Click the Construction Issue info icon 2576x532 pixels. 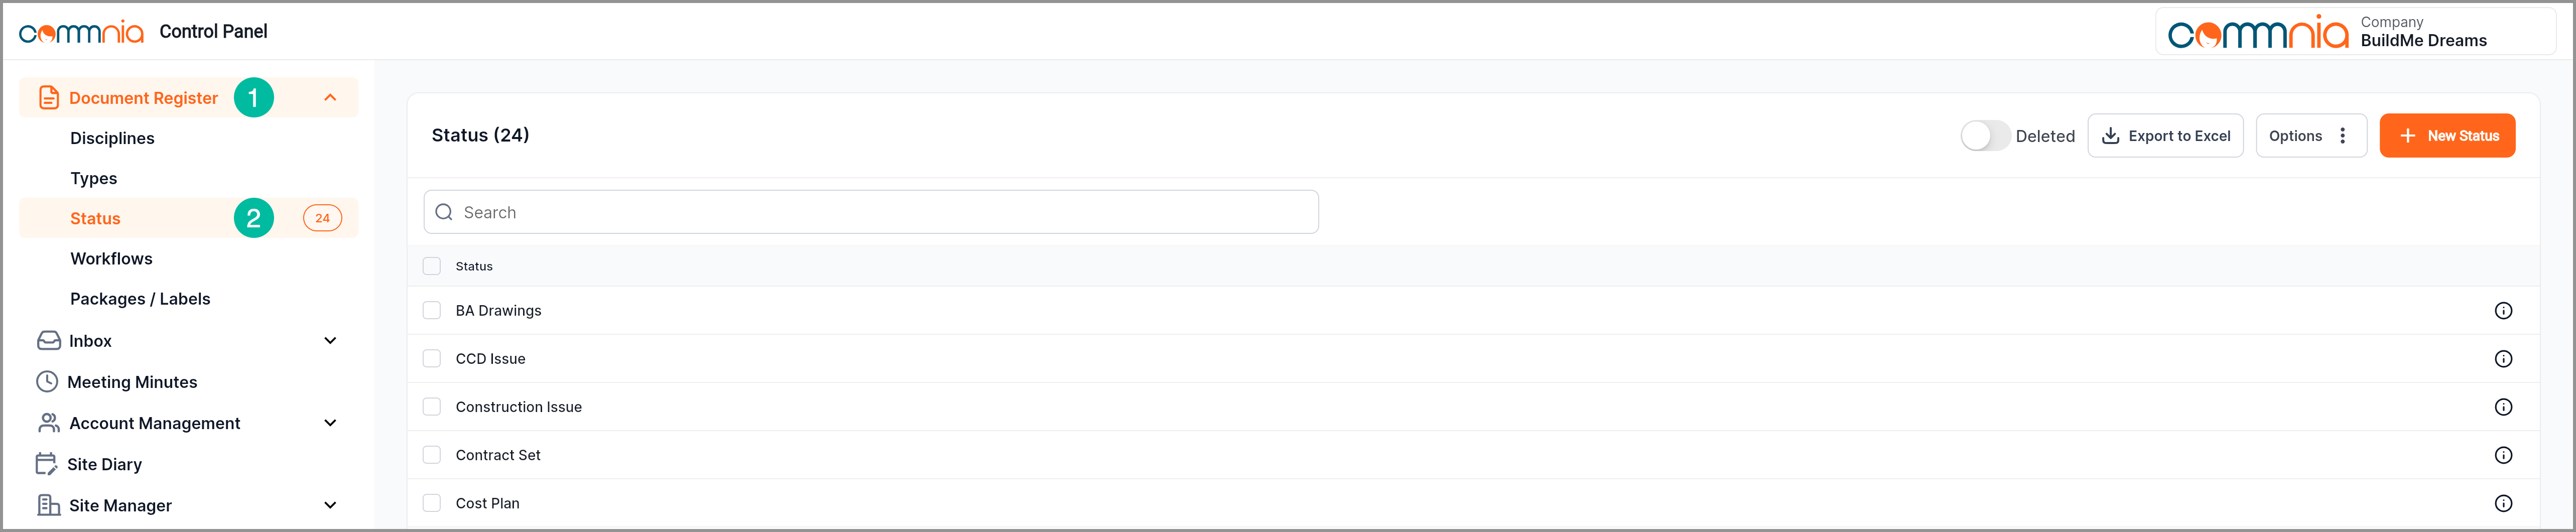[x=2503, y=407]
